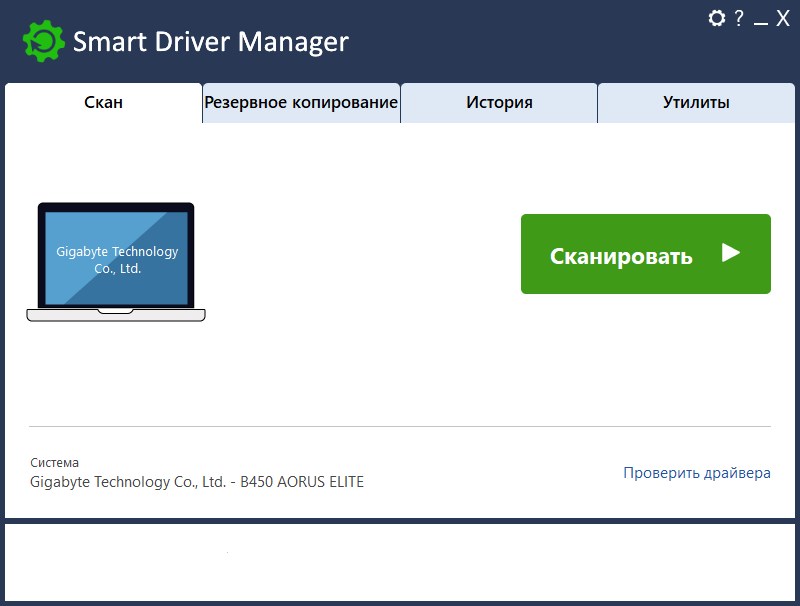Viewport: 800px width, 606px height.
Task: Click the Smart Driver Manager title text
Action: coord(210,41)
